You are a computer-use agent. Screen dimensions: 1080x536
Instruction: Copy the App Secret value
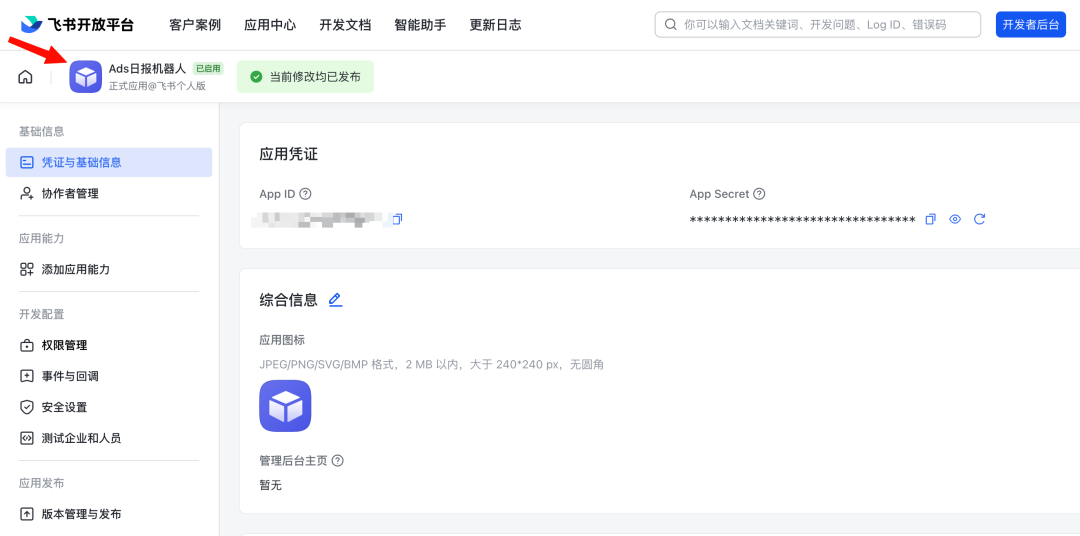coord(931,219)
